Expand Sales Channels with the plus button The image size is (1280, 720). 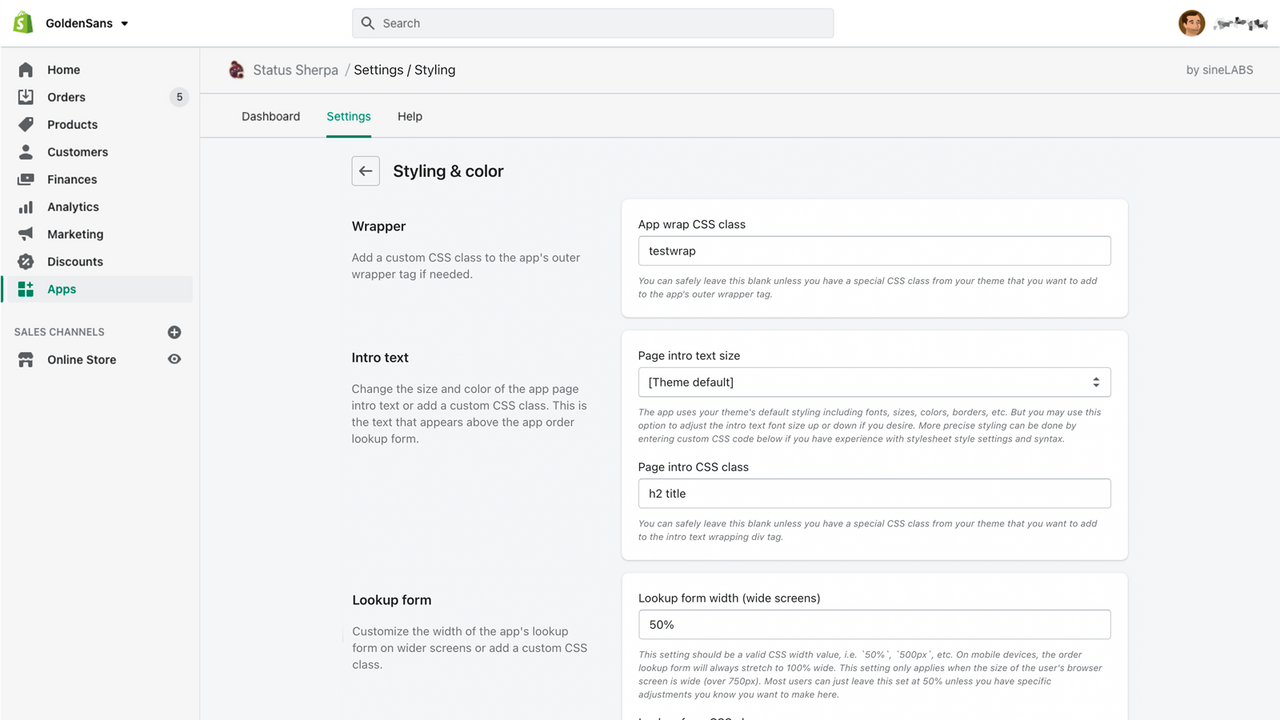(x=174, y=332)
